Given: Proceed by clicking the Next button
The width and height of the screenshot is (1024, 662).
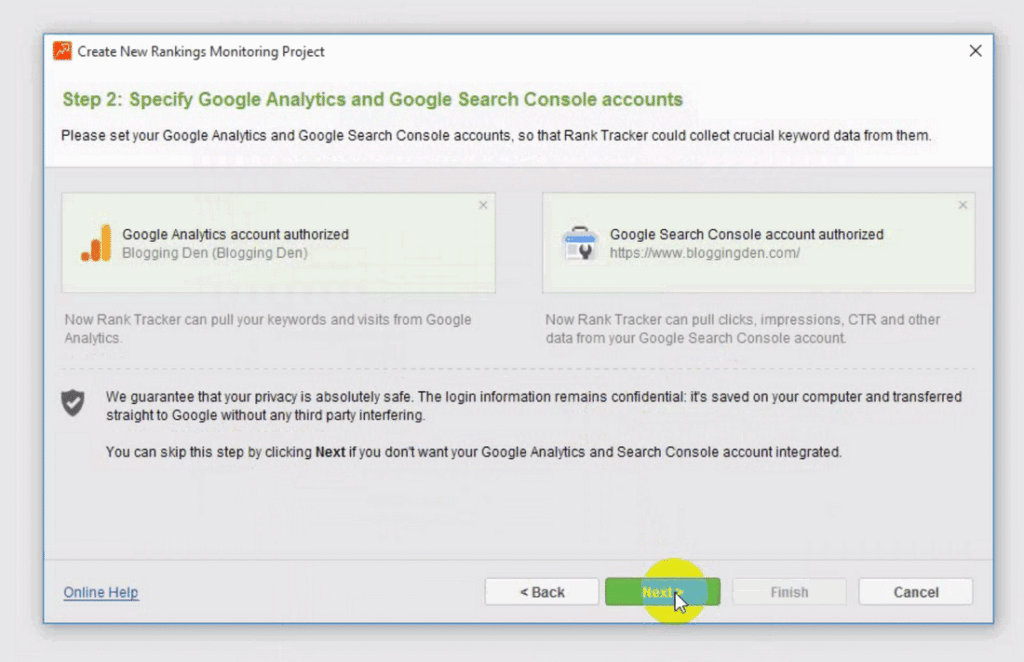Looking at the screenshot, I should tap(662, 591).
